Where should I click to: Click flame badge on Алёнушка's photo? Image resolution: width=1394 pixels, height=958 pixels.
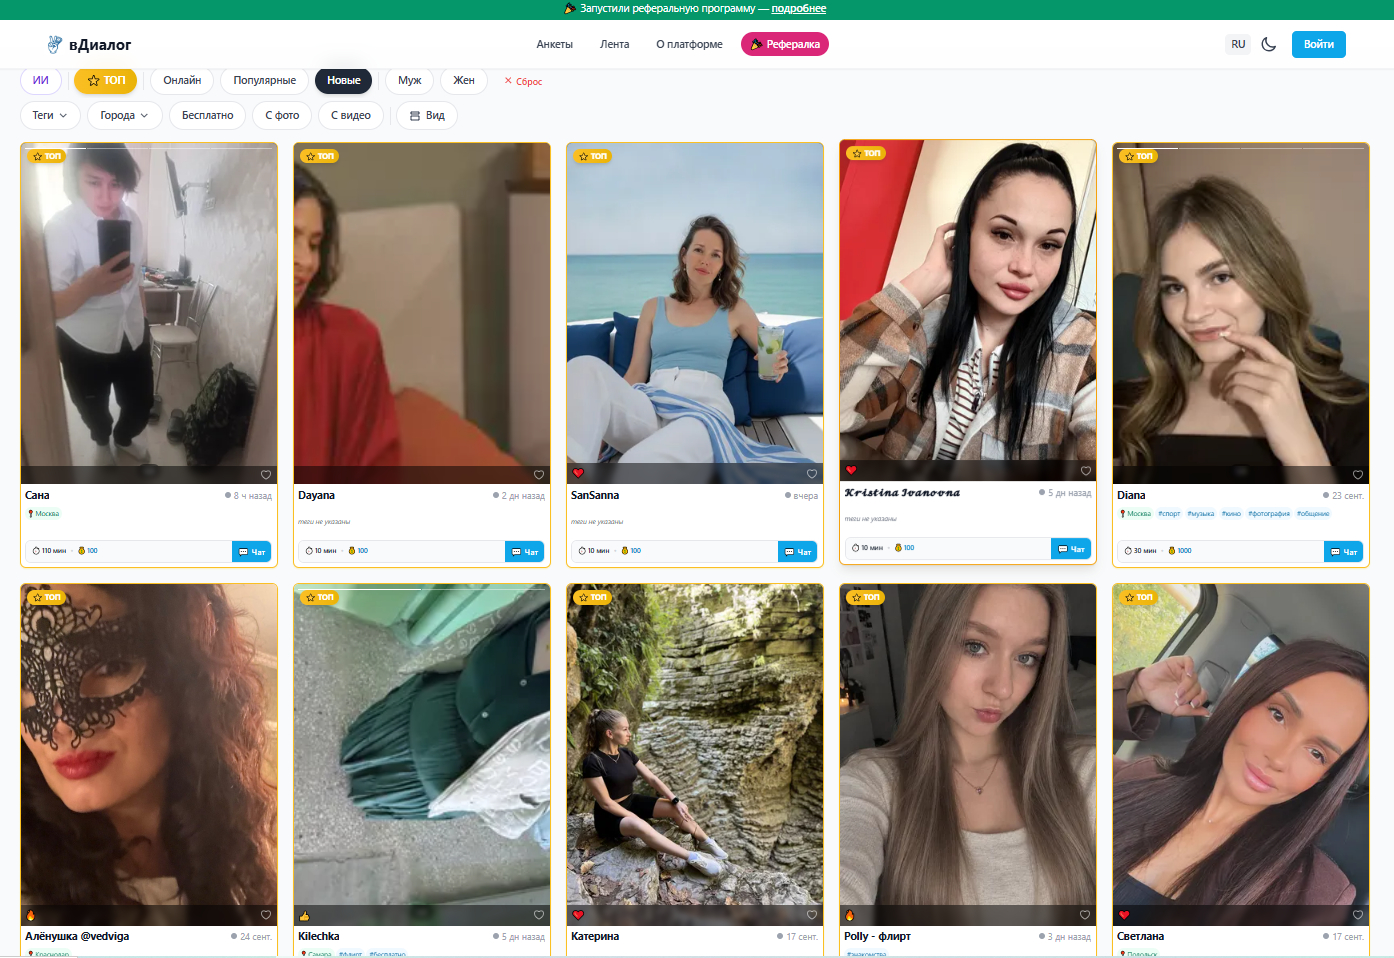(31, 915)
